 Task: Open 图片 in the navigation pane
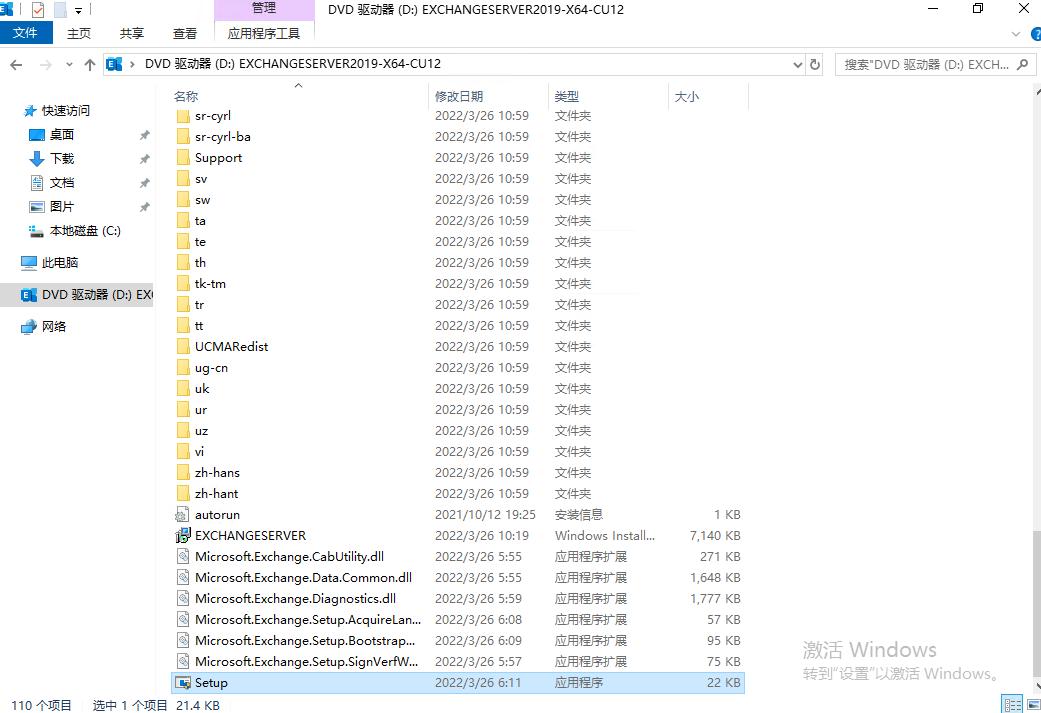[62, 206]
